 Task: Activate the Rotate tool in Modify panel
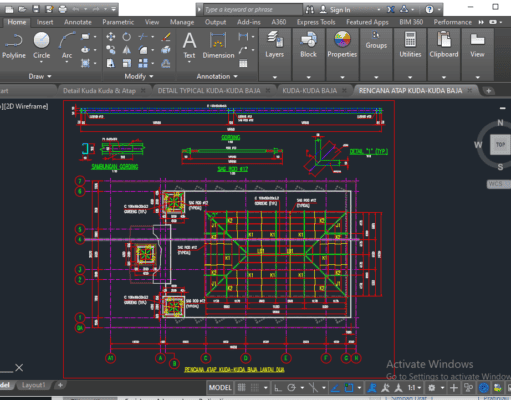tap(127, 37)
